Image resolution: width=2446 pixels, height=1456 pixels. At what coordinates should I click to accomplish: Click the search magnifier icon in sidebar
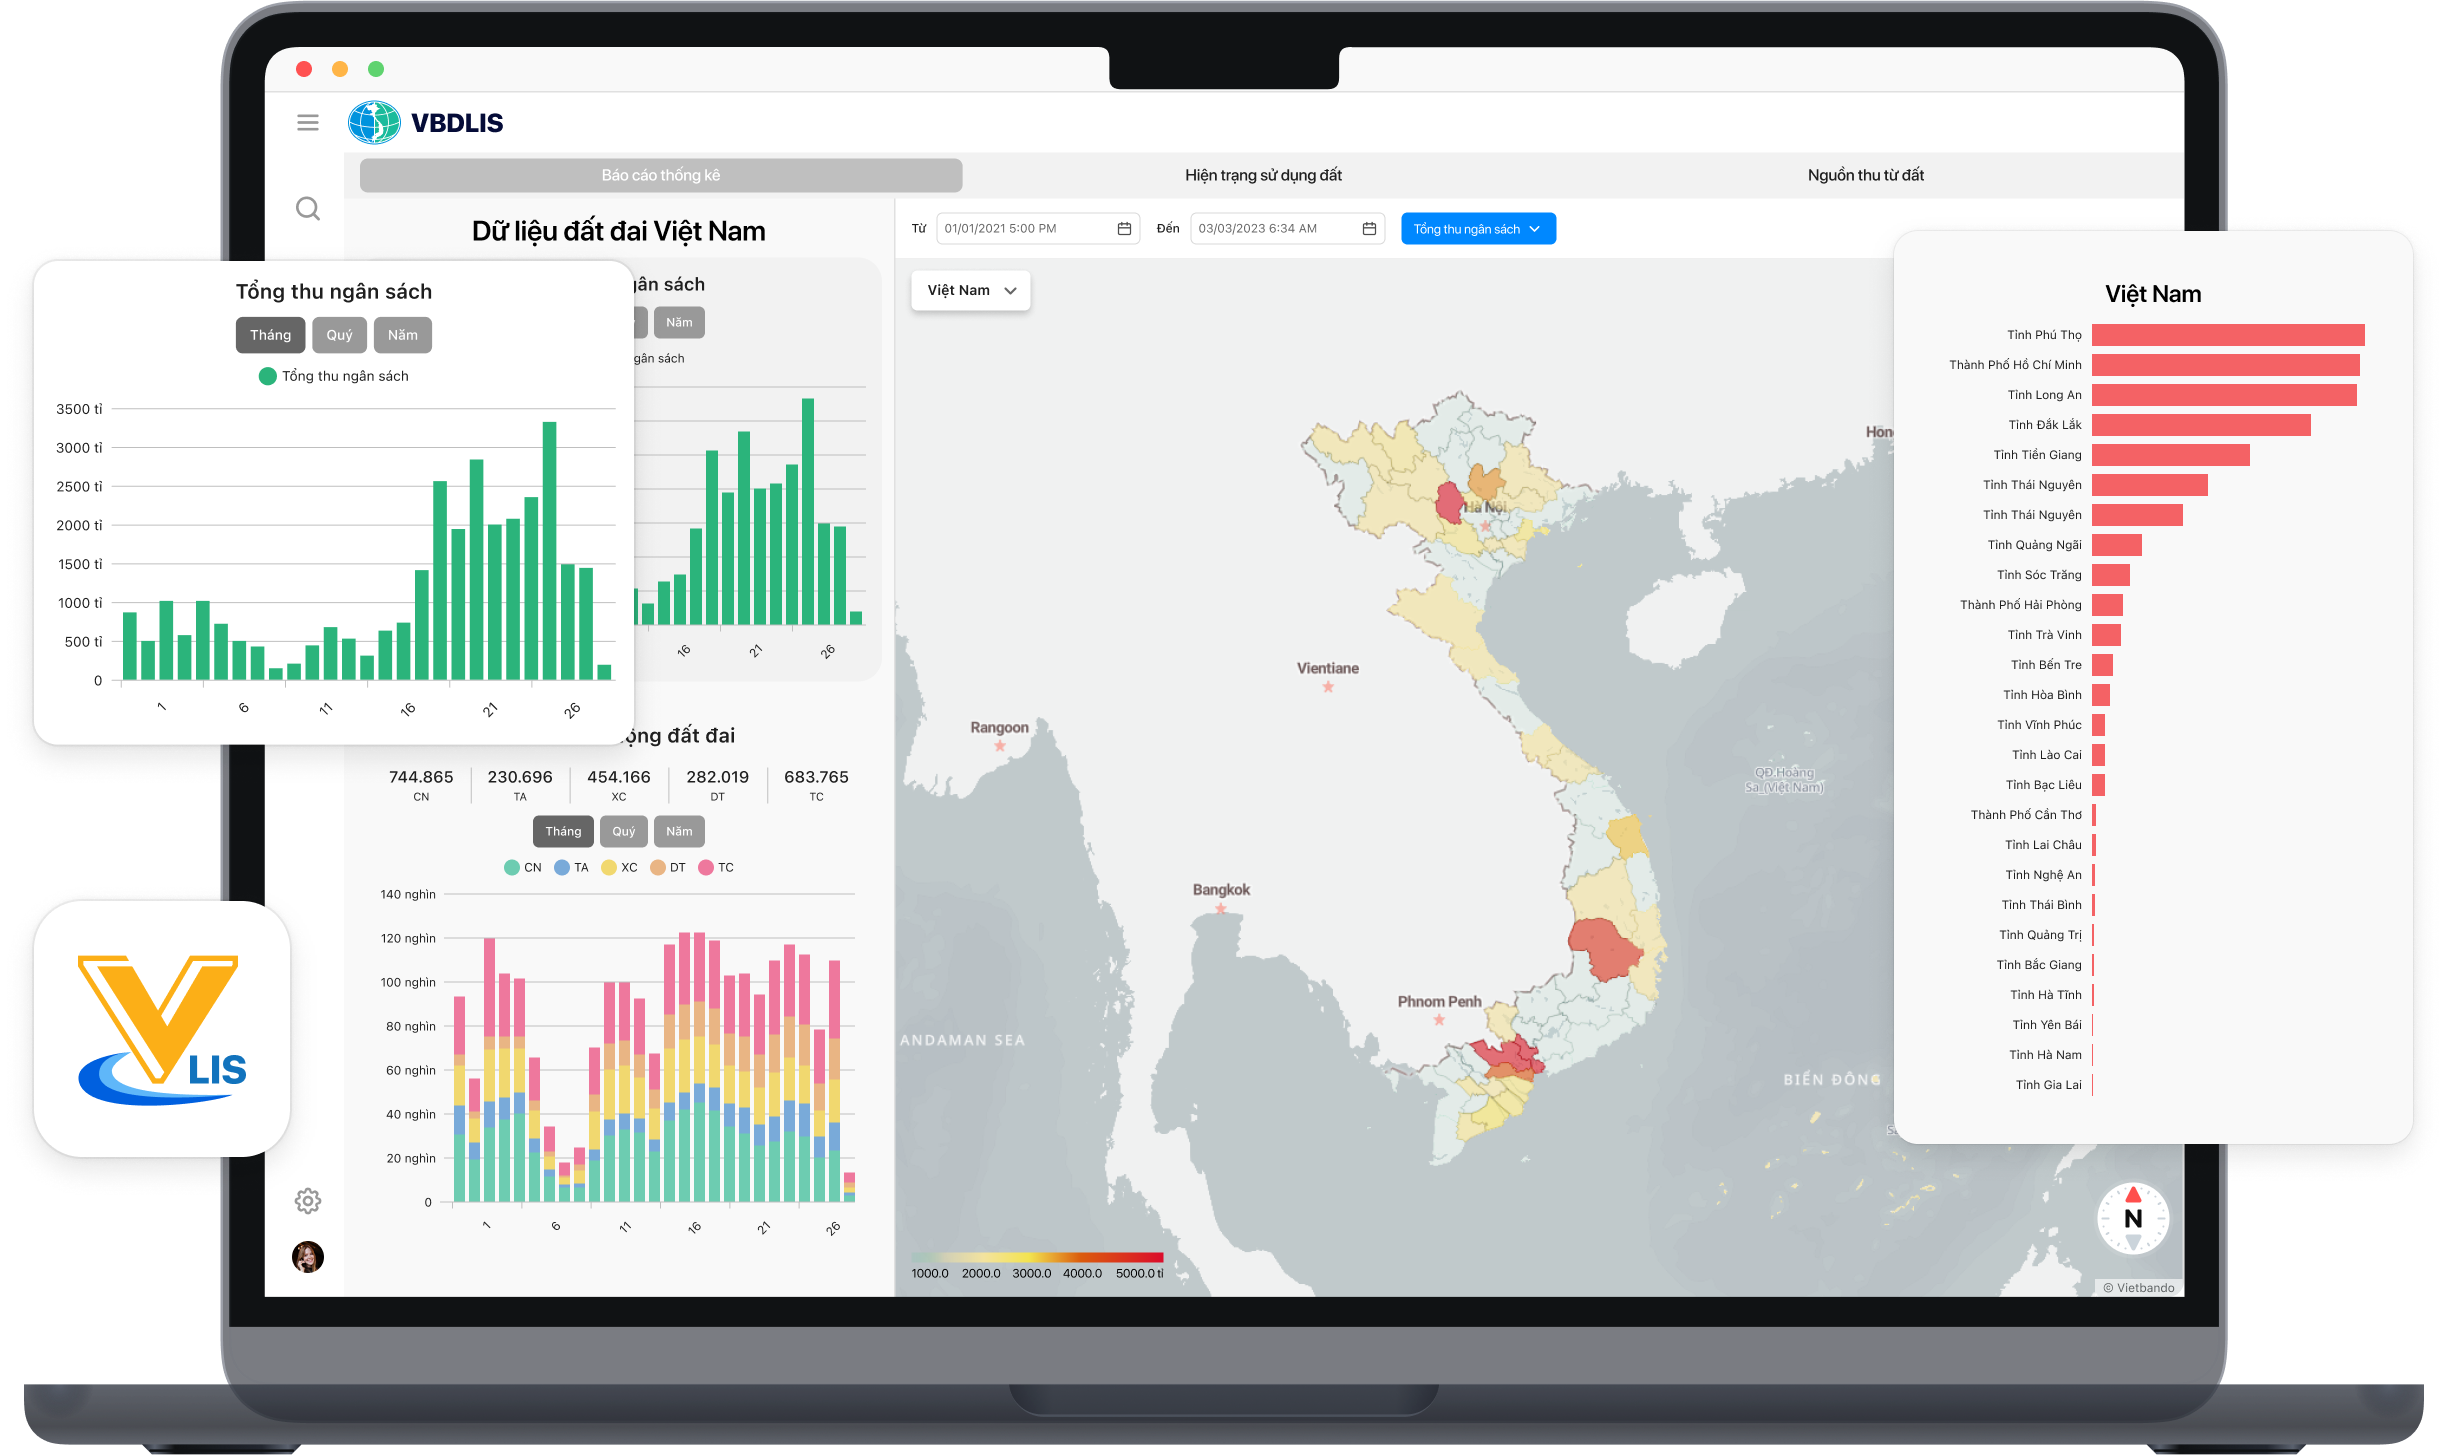coord(308,208)
